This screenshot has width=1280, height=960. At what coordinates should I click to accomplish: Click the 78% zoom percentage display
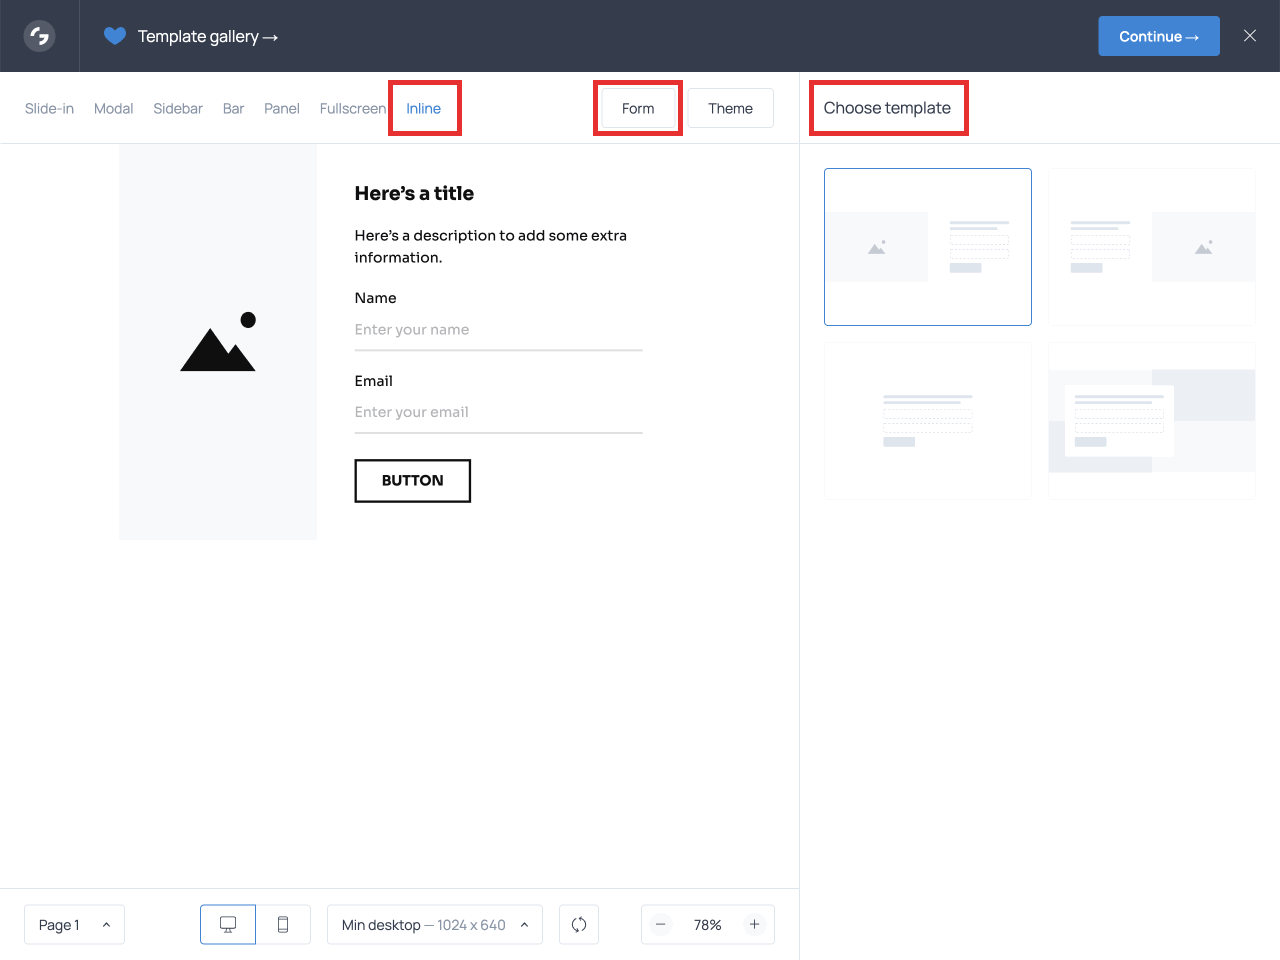click(707, 924)
